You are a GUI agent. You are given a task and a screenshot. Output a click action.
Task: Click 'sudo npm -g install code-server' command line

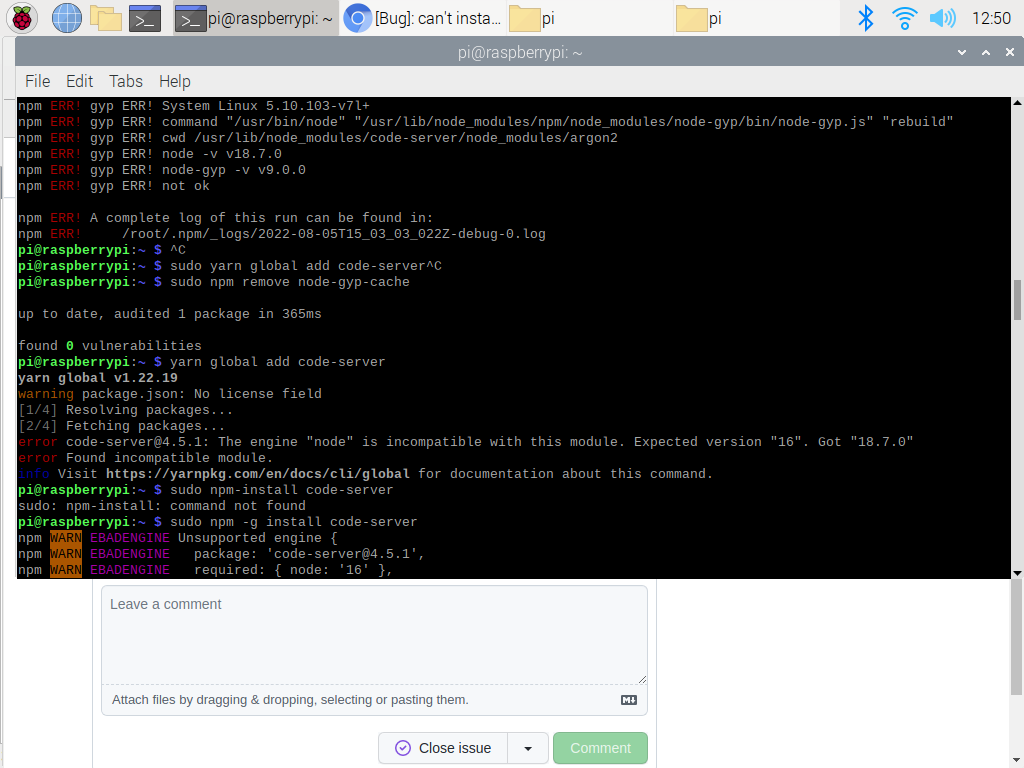click(293, 522)
